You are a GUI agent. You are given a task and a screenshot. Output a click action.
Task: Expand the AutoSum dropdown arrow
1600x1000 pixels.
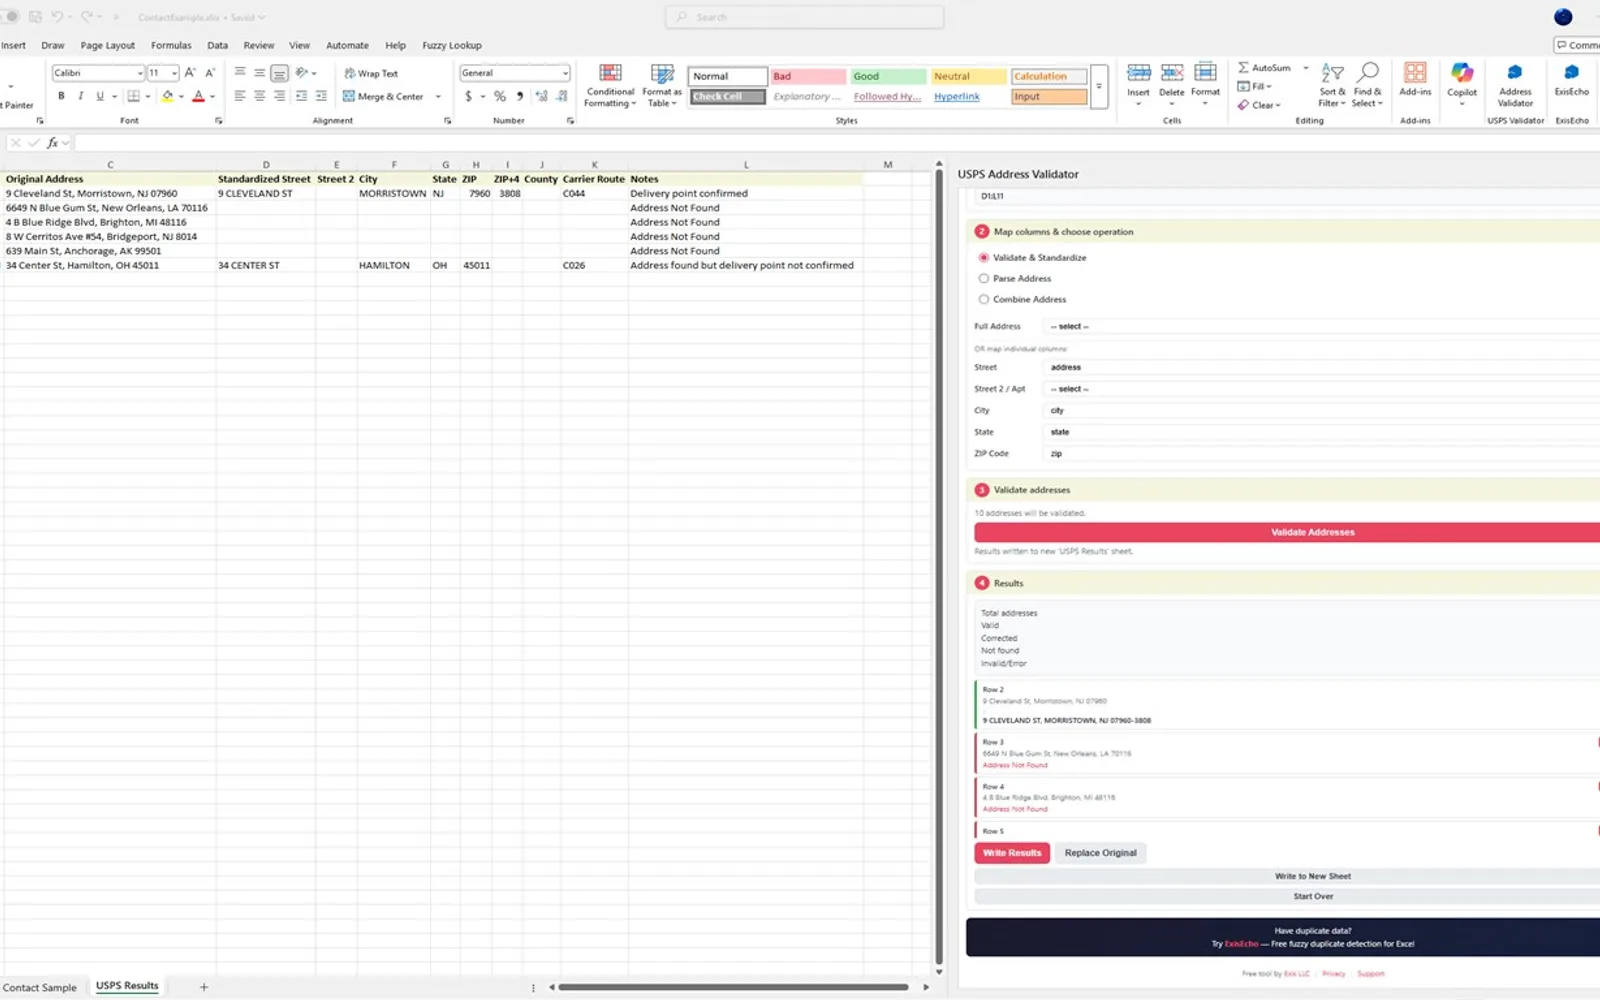1306,68
